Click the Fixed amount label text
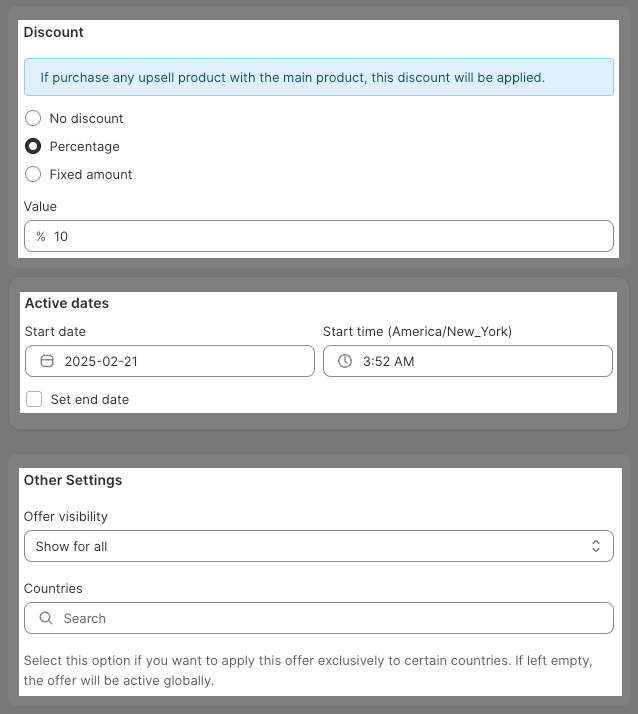638x714 pixels. point(91,174)
